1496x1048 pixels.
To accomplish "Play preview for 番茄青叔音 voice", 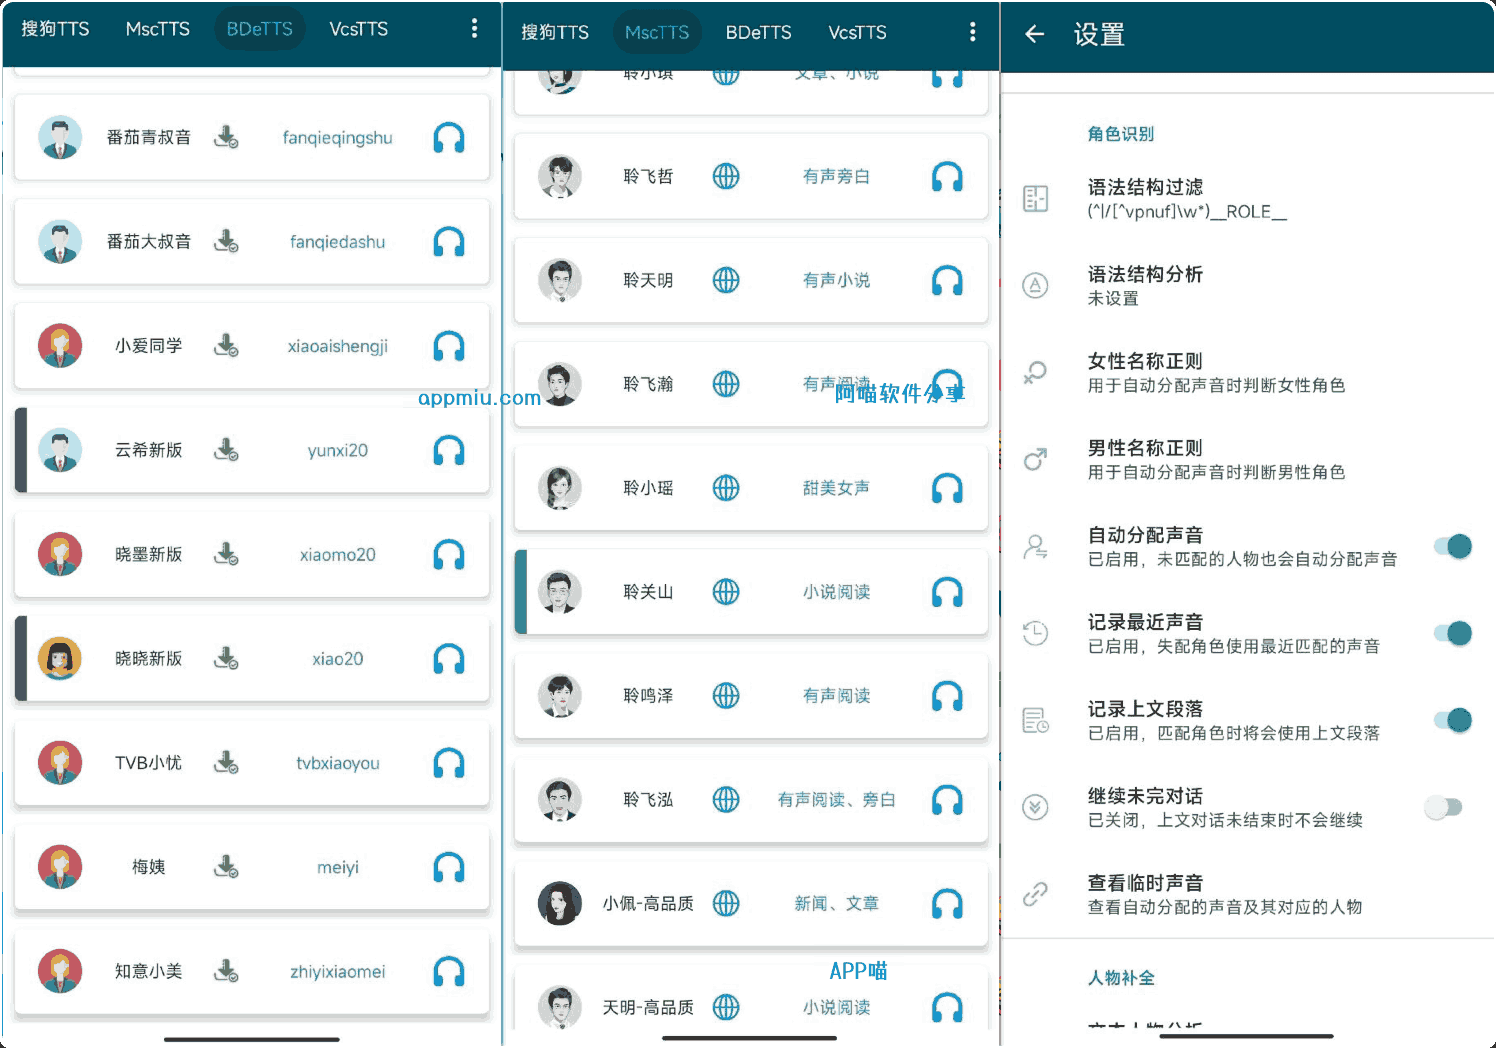I will 448,138.
